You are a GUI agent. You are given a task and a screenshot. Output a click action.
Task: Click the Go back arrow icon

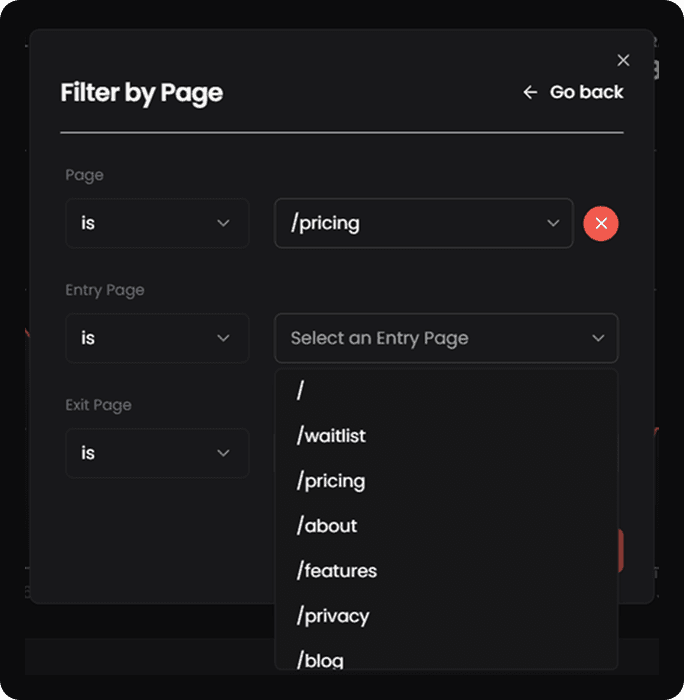pos(530,93)
